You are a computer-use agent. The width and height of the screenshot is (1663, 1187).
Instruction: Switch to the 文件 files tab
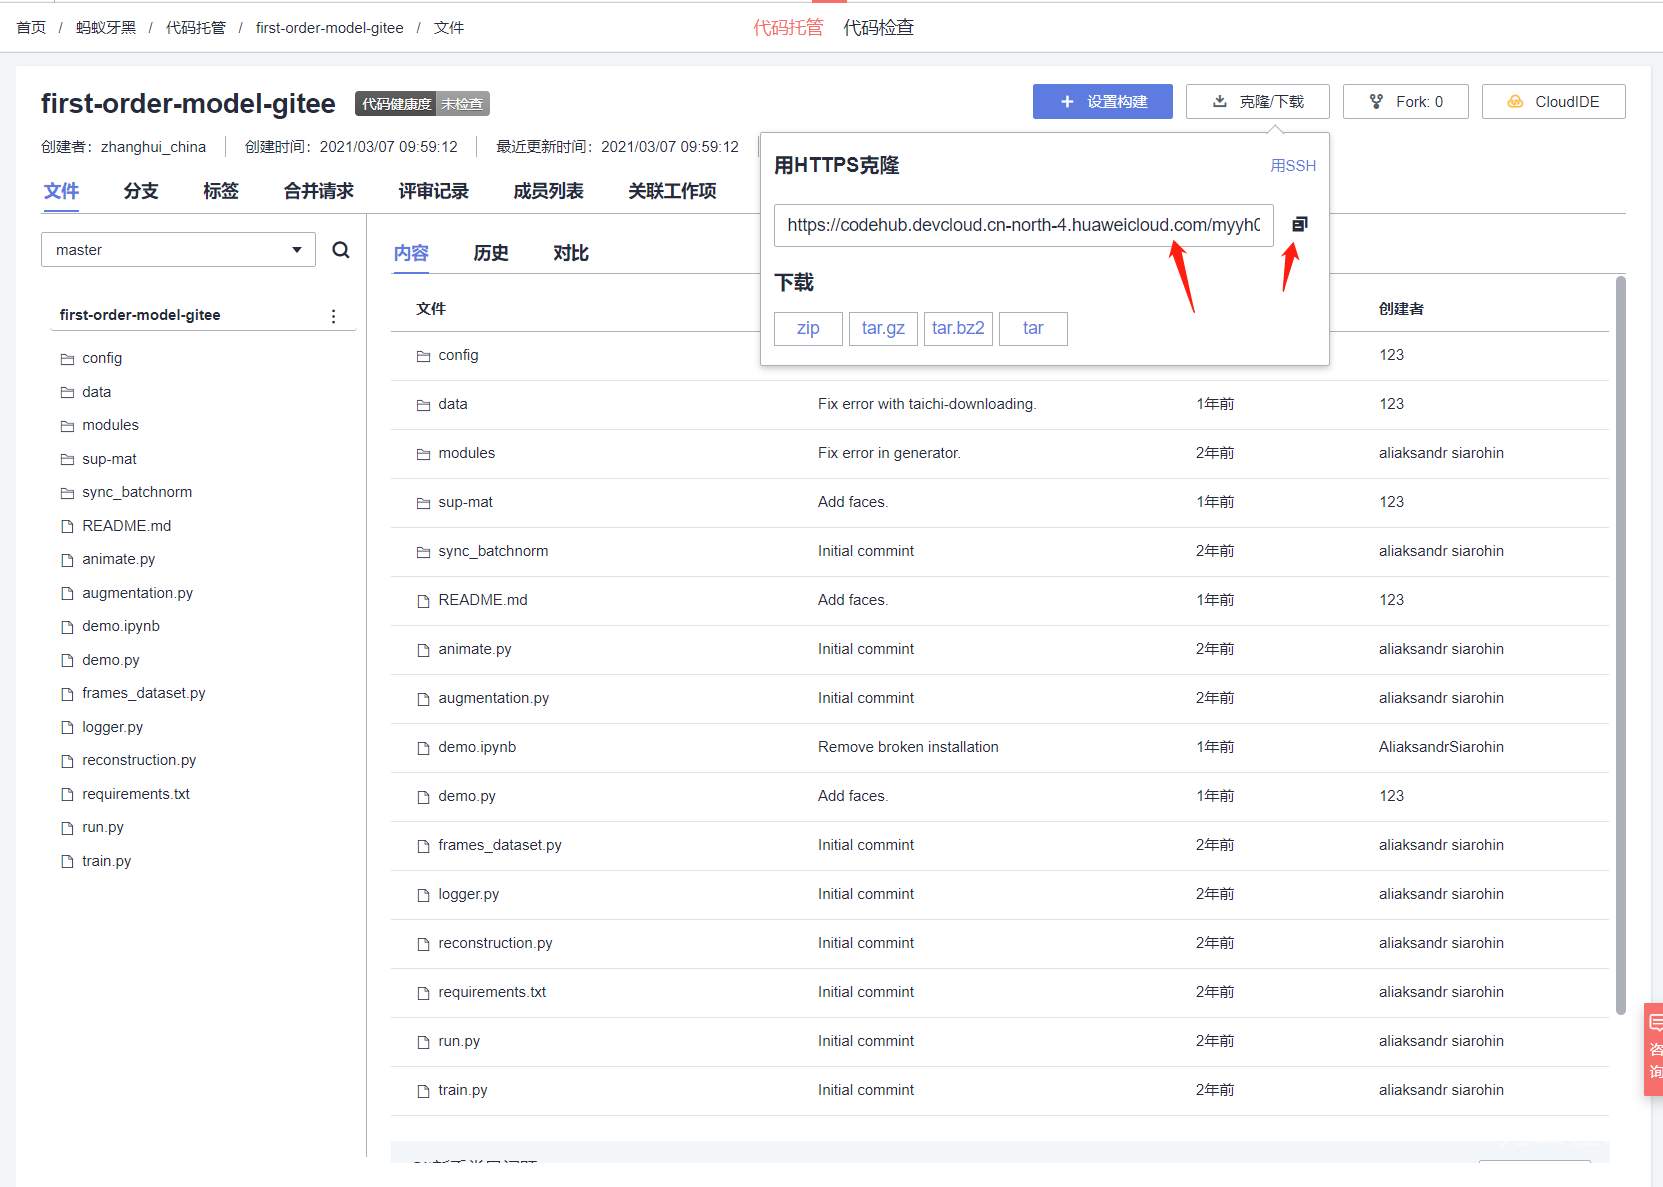click(61, 191)
